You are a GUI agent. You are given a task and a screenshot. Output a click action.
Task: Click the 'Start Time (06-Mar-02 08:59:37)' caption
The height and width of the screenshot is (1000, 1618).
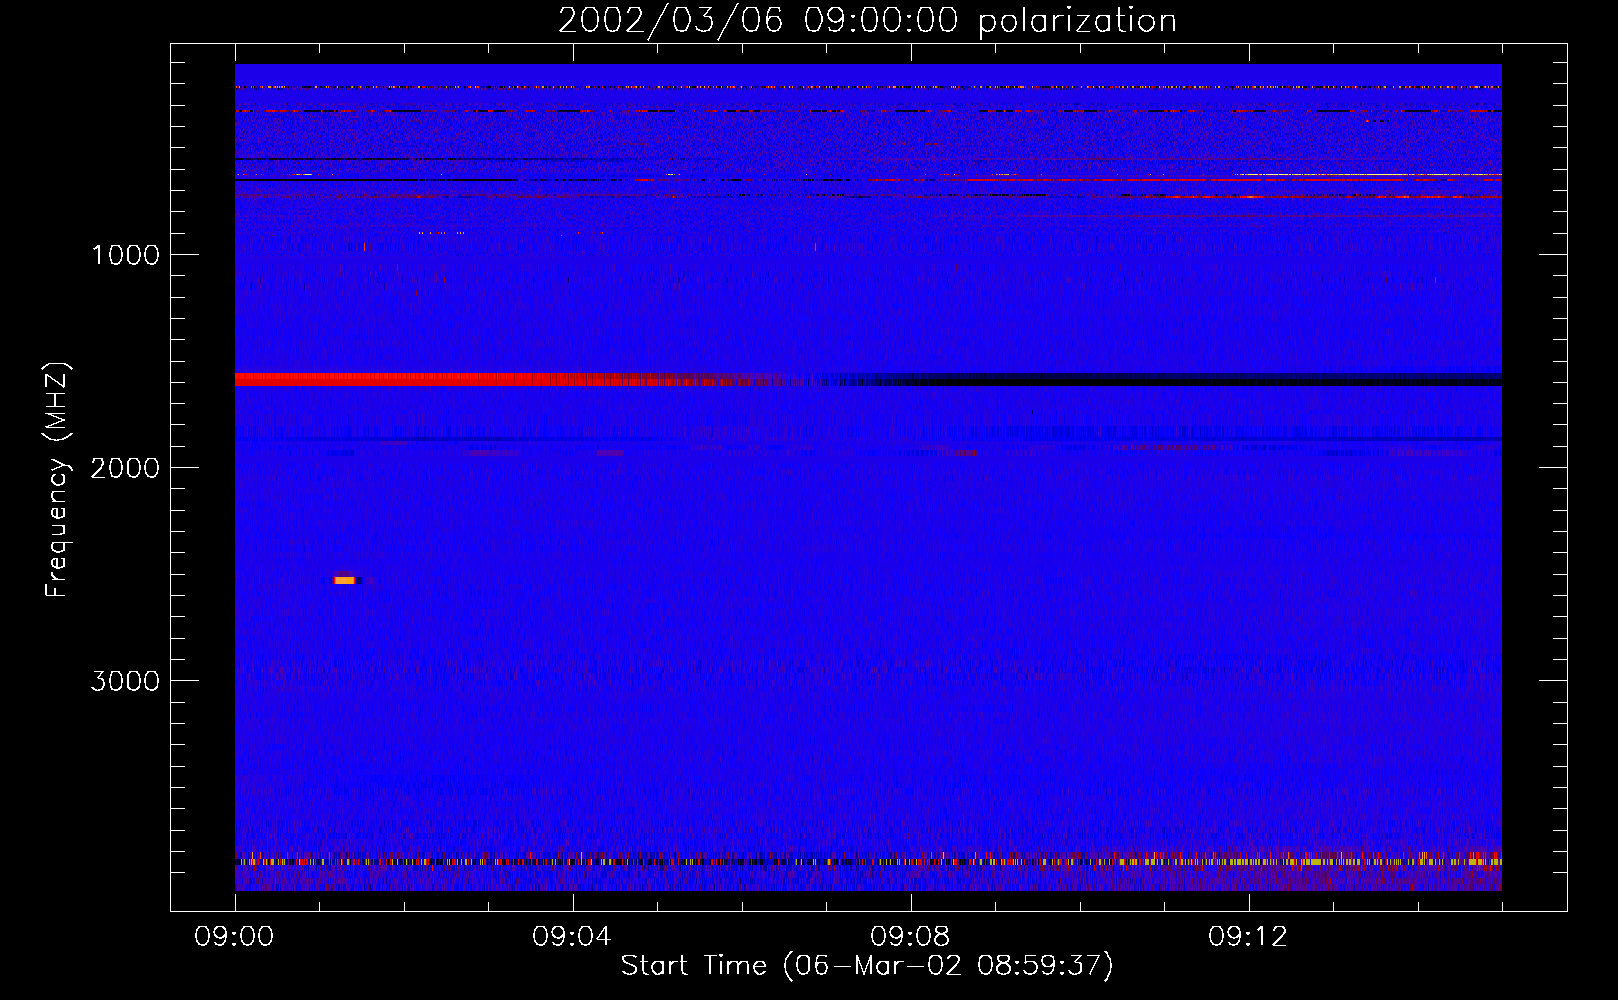(x=867, y=966)
